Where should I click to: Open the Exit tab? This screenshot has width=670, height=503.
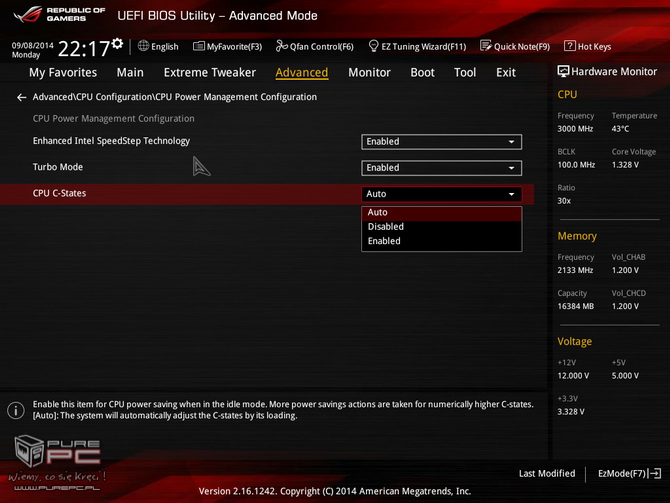tap(506, 73)
